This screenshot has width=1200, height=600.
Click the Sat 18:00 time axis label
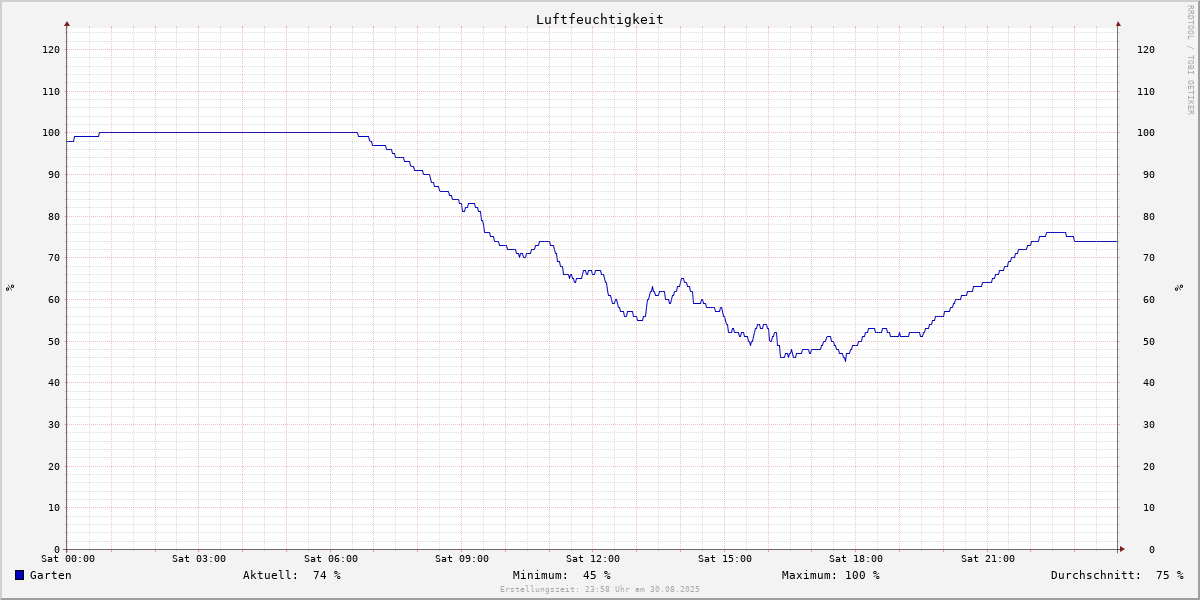click(x=856, y=559)
